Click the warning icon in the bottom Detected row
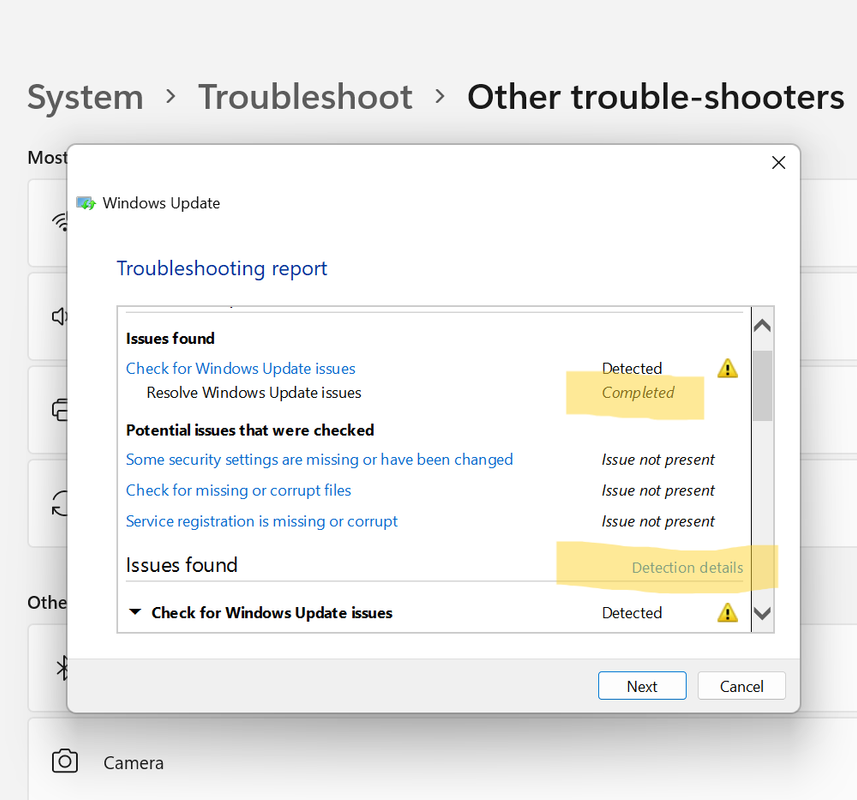 (x=727, y=613)
